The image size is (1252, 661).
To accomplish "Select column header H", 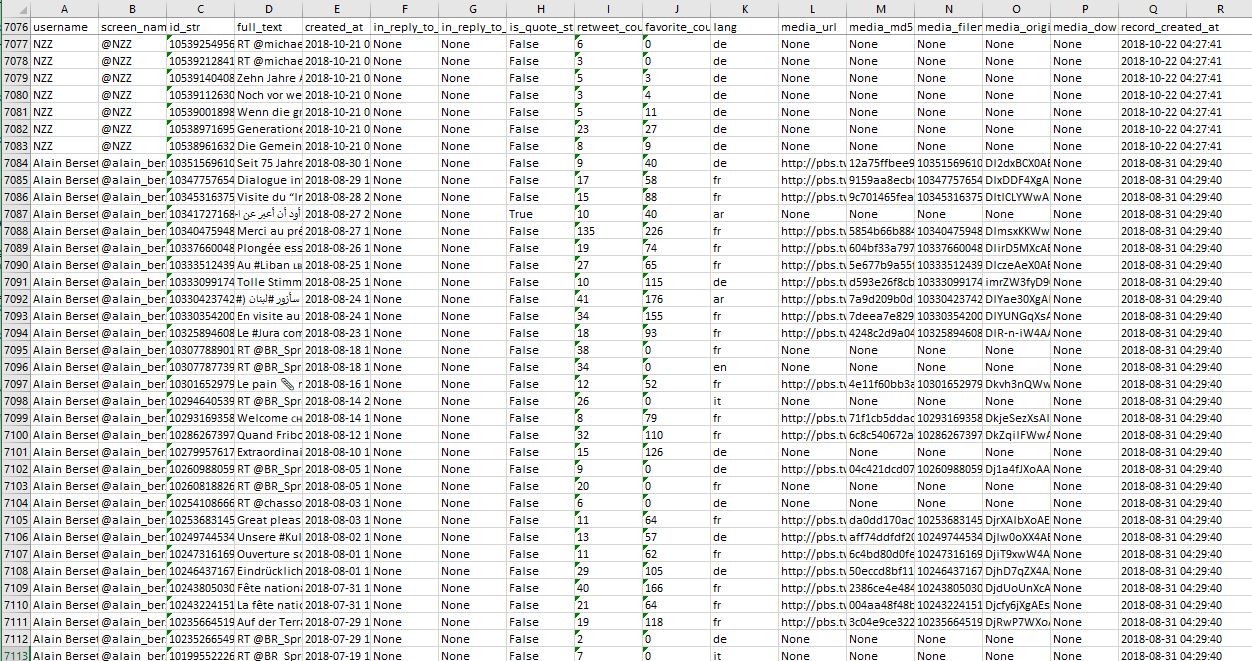I will pos(540,8).
